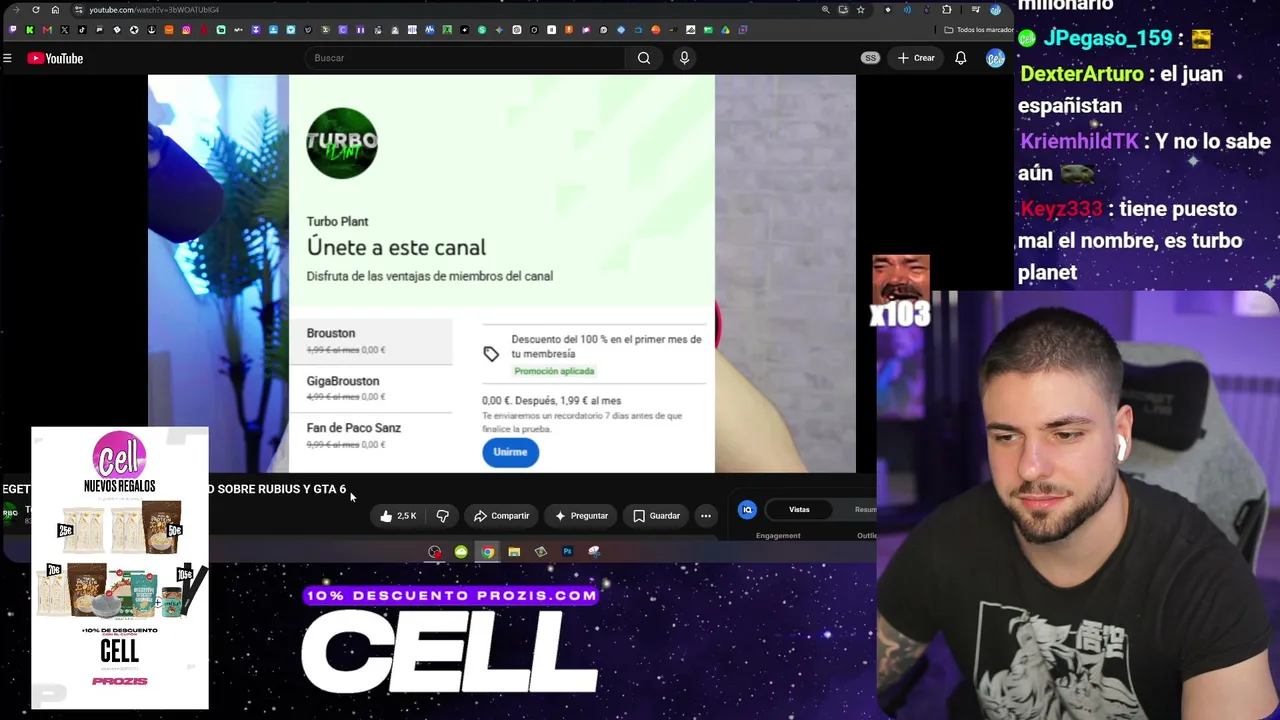
Task: Open the YouTube notifications bell
Action: 960,58
